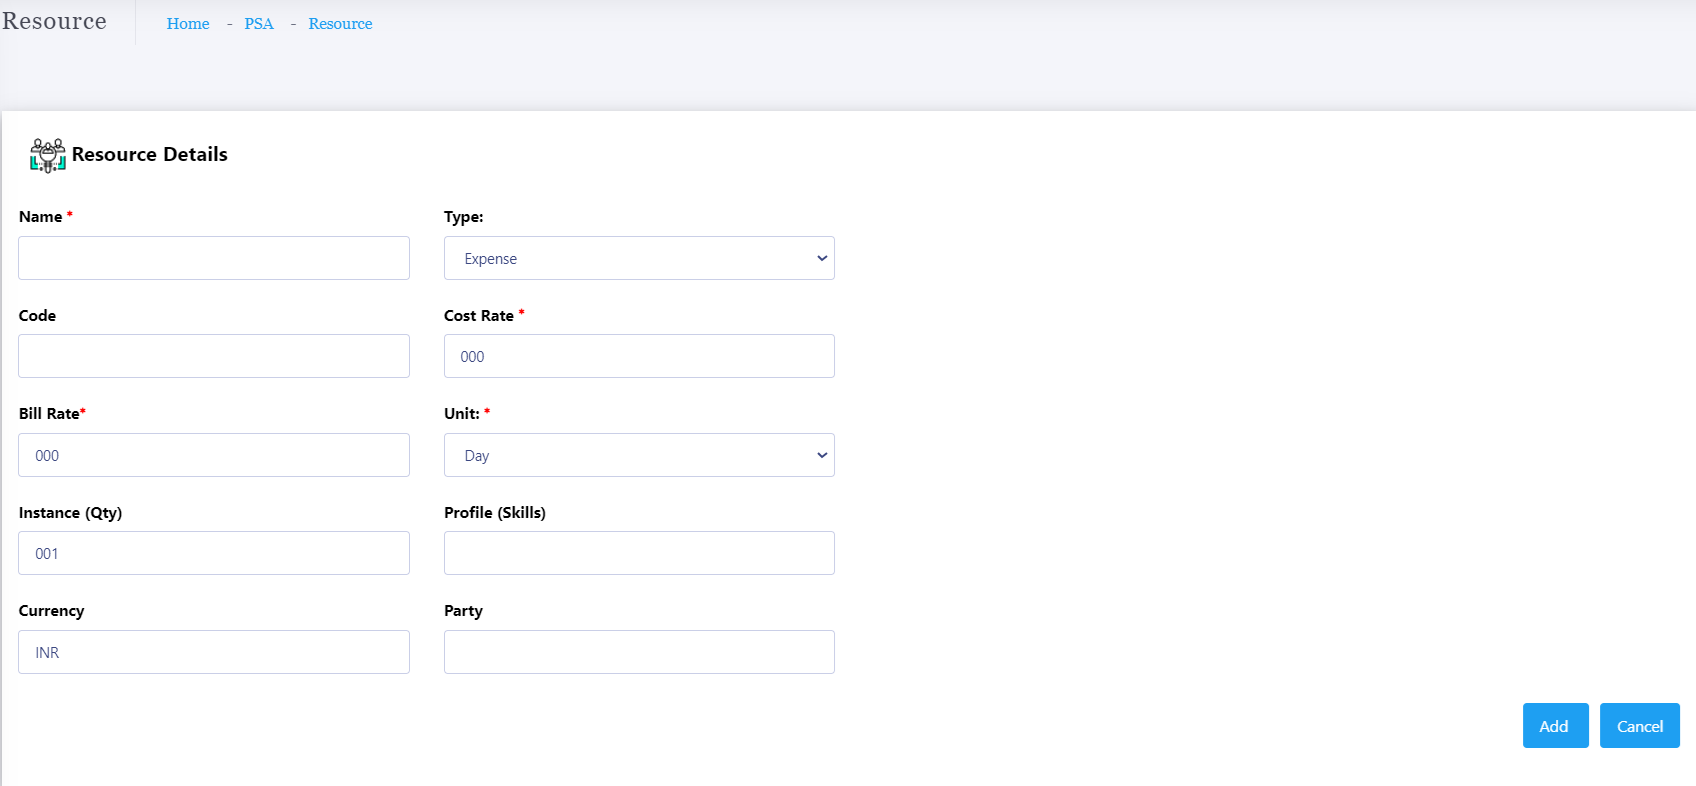Click the Add button
Viewport: 1696px width, 786px height.
click(1555, 726)
